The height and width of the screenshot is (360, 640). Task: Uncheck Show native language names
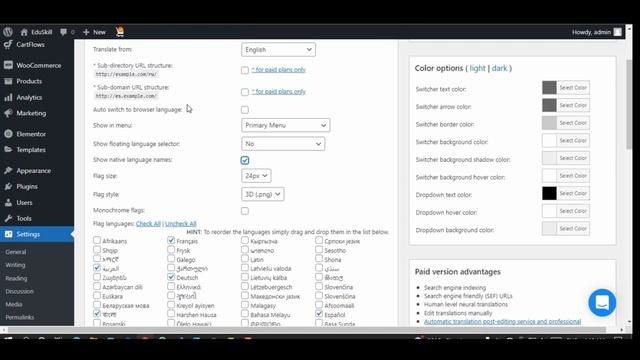pyautogui.click(x=245, y=160)
